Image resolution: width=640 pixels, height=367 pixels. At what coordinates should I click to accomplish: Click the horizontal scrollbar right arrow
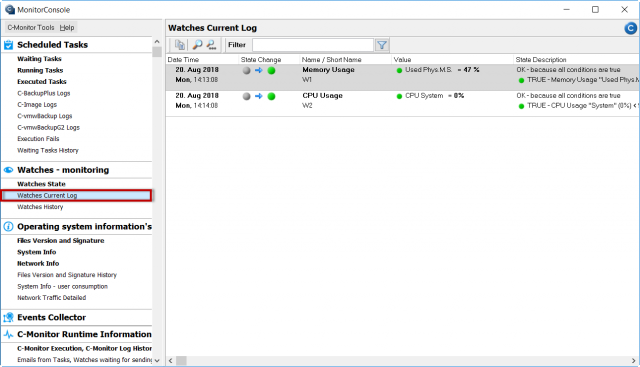coord(633,361)
